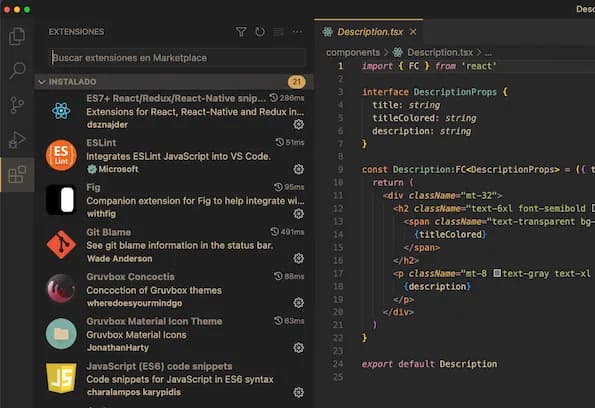Click the EXTENSIONES panel title

(76, 32)
